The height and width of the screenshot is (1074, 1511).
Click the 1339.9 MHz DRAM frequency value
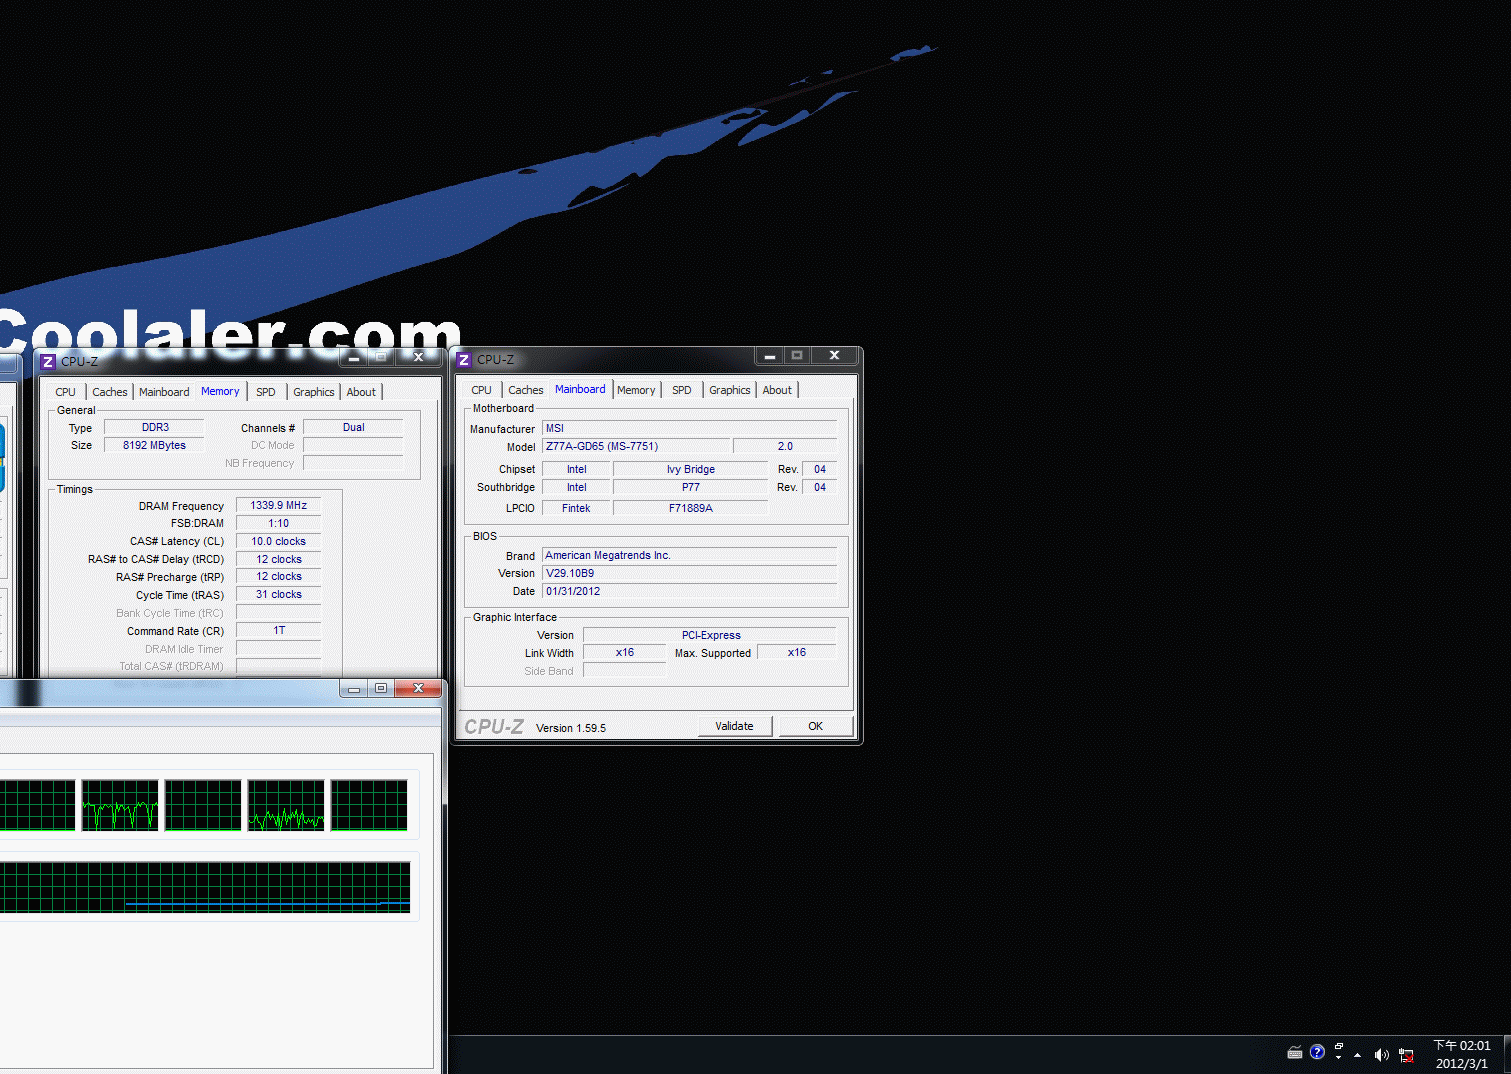pos(278,505)
